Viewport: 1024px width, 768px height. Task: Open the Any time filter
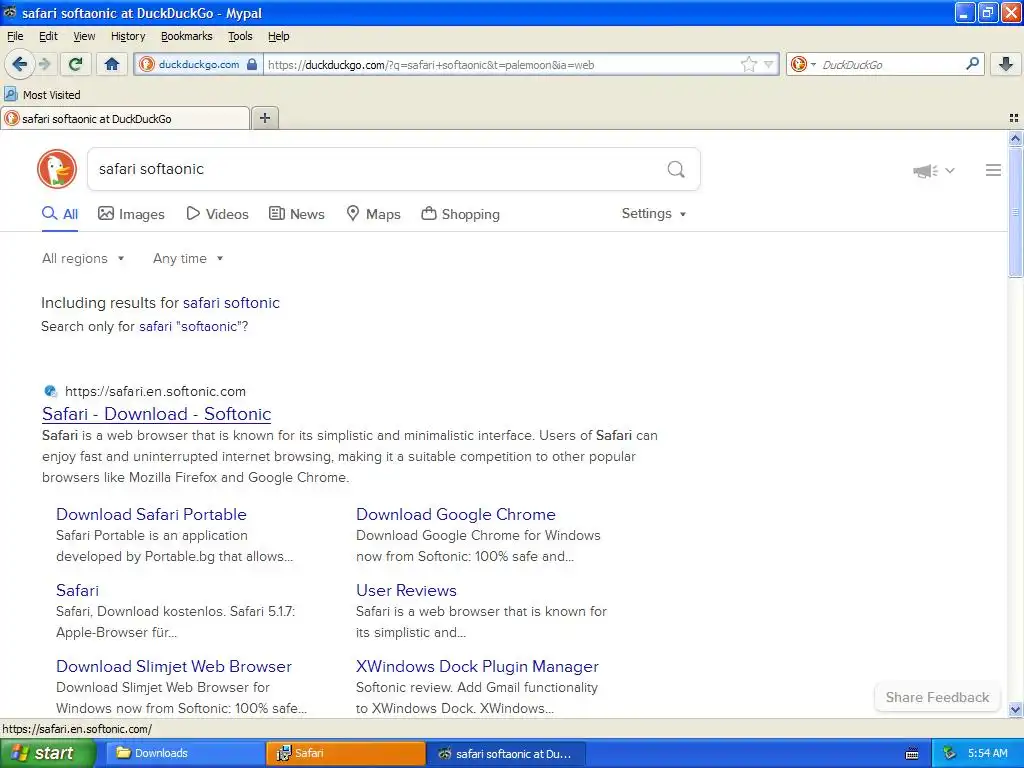point(188,259)
